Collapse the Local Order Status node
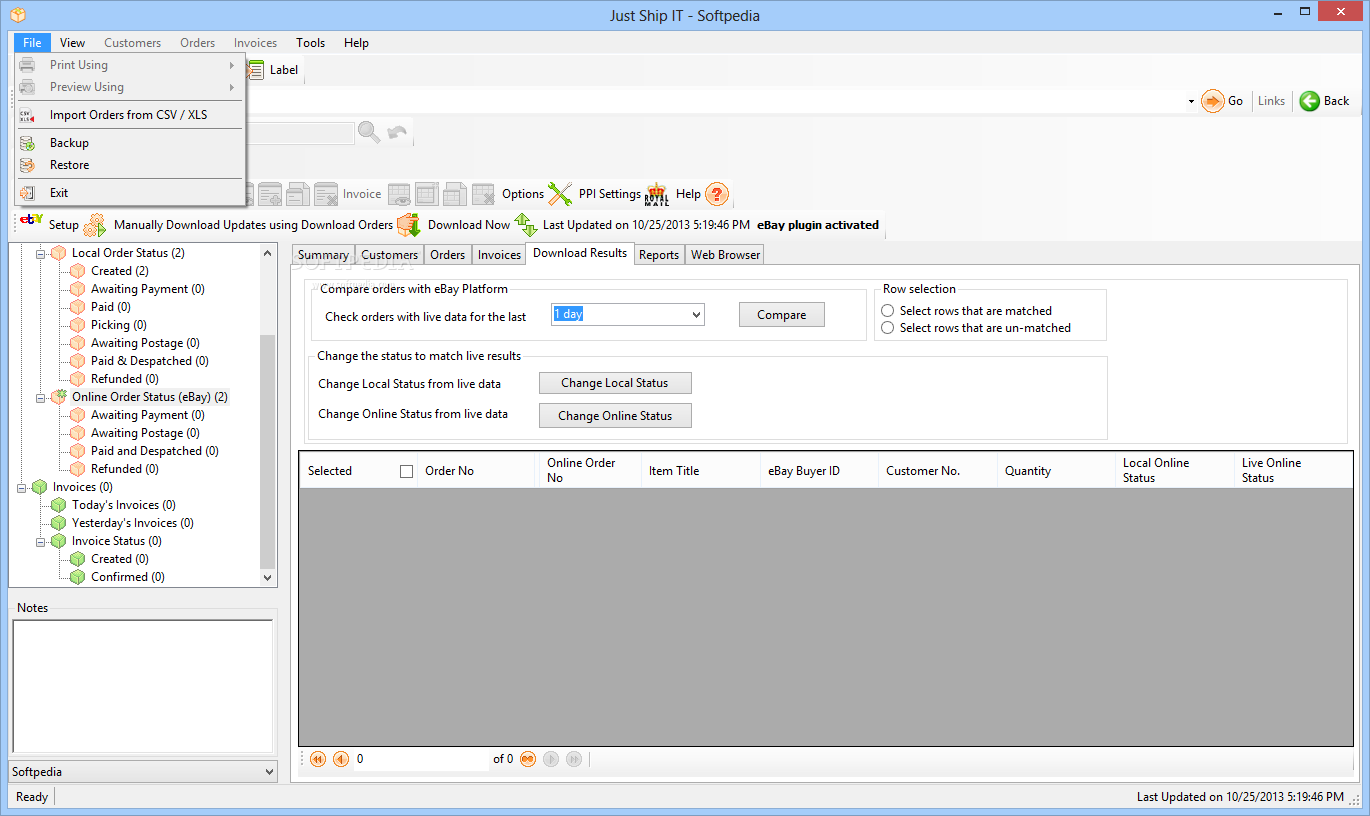 (x=42, y=254)
